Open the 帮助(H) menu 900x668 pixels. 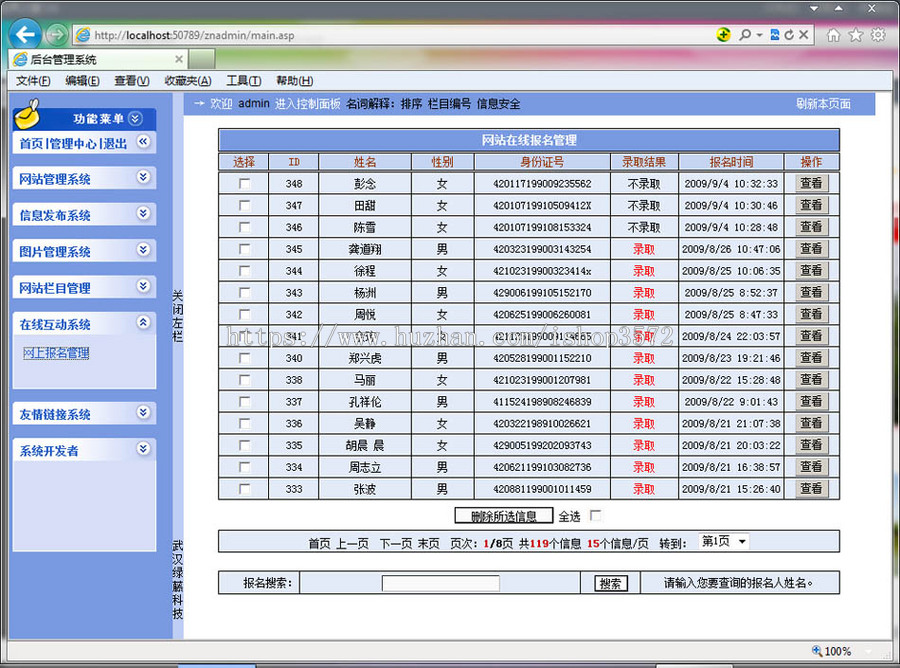tap(294, 81)
